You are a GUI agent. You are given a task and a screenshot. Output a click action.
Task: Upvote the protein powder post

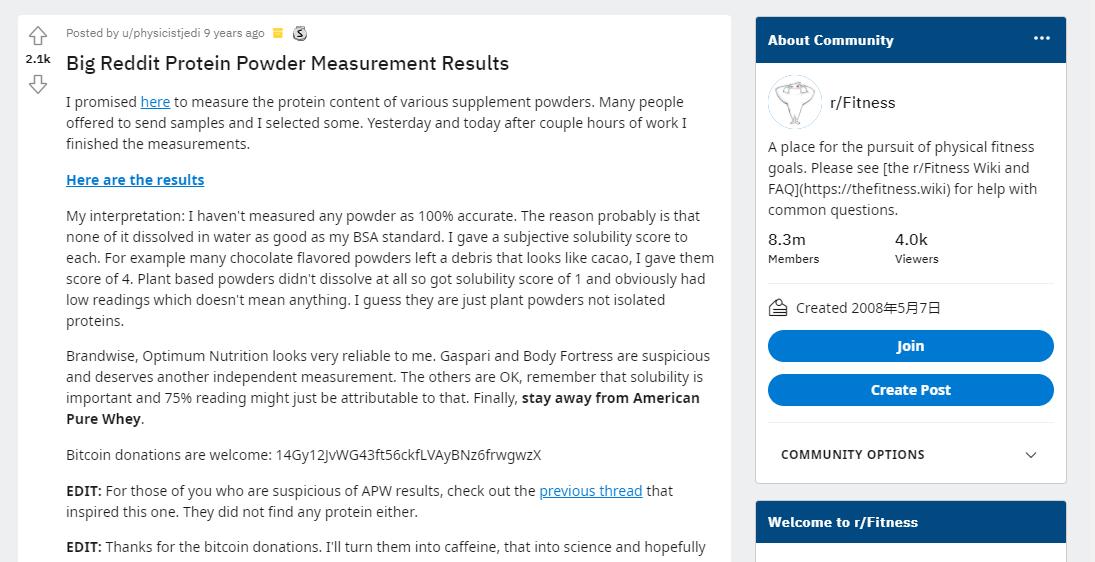tap(38, 36)
